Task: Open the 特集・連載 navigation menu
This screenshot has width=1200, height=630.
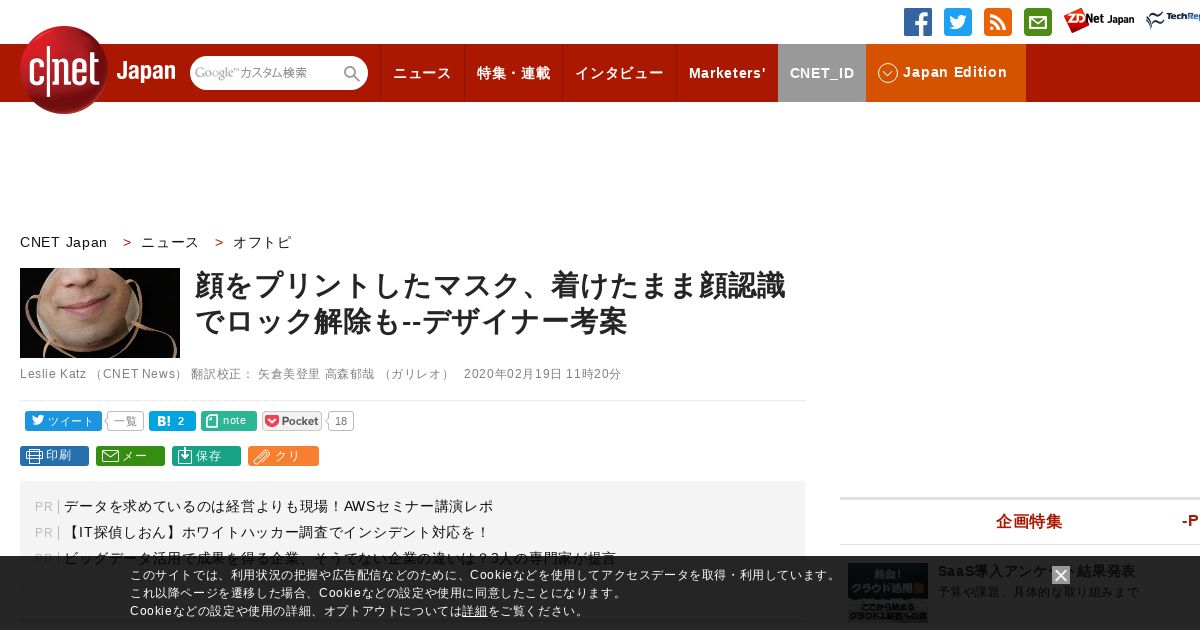Action: pyautogui.click(x=513, y=73)
